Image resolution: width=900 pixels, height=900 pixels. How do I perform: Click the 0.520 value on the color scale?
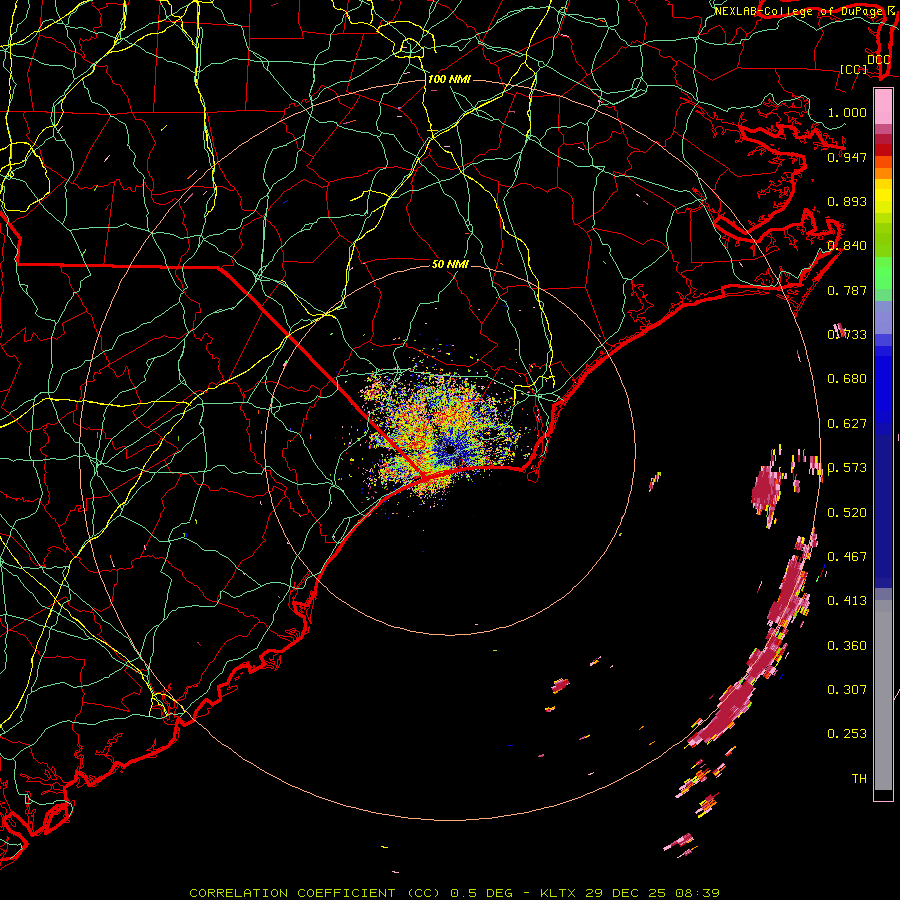847,512
